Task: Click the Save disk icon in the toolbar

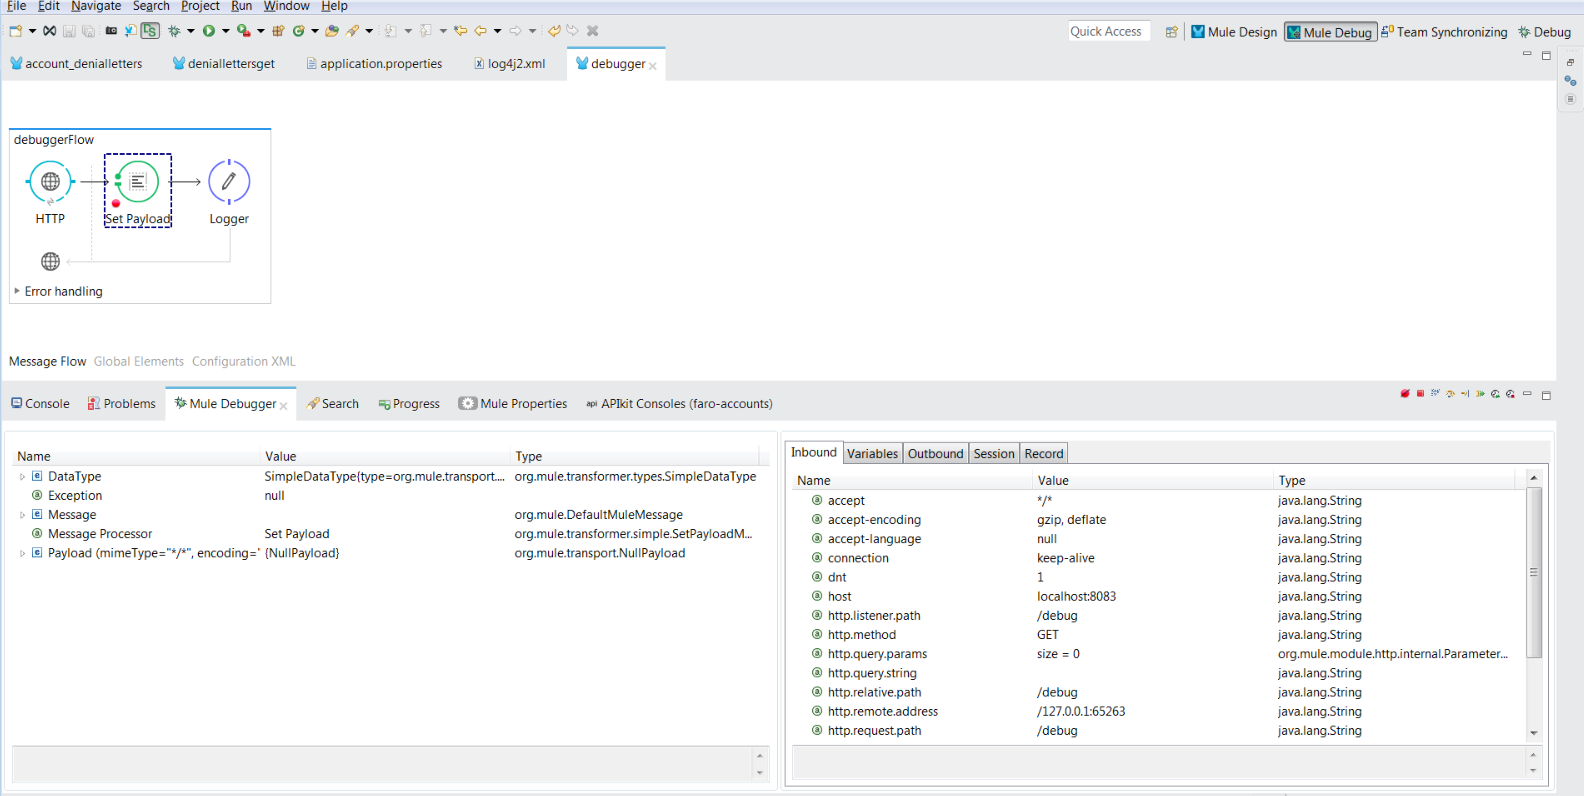Action: (x=69, y=31)
